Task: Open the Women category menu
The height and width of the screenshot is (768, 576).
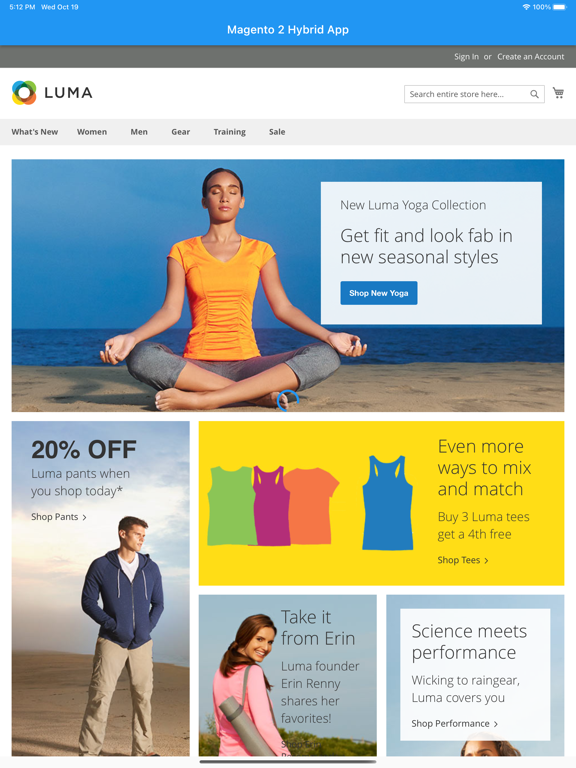Action: 92,132
